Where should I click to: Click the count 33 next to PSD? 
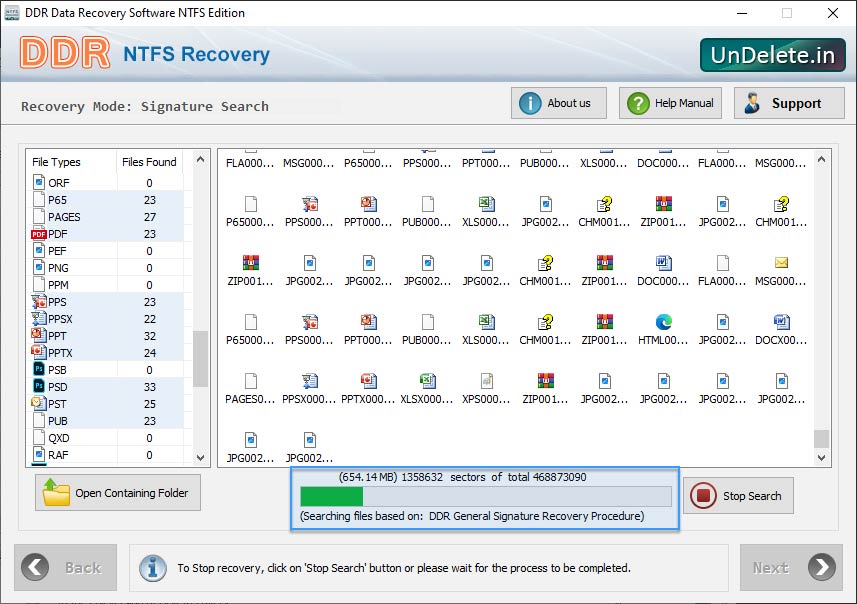(x=150, y=387)
